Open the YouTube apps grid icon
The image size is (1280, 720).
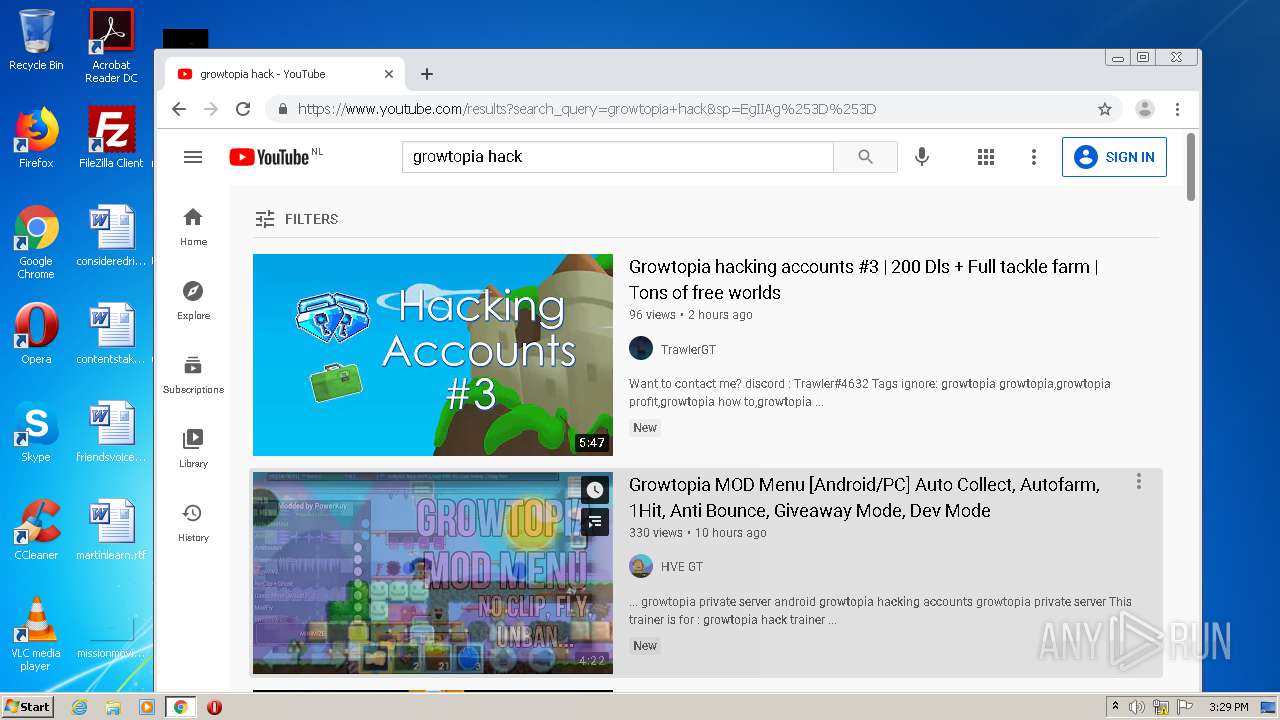[x=986, y=157]
